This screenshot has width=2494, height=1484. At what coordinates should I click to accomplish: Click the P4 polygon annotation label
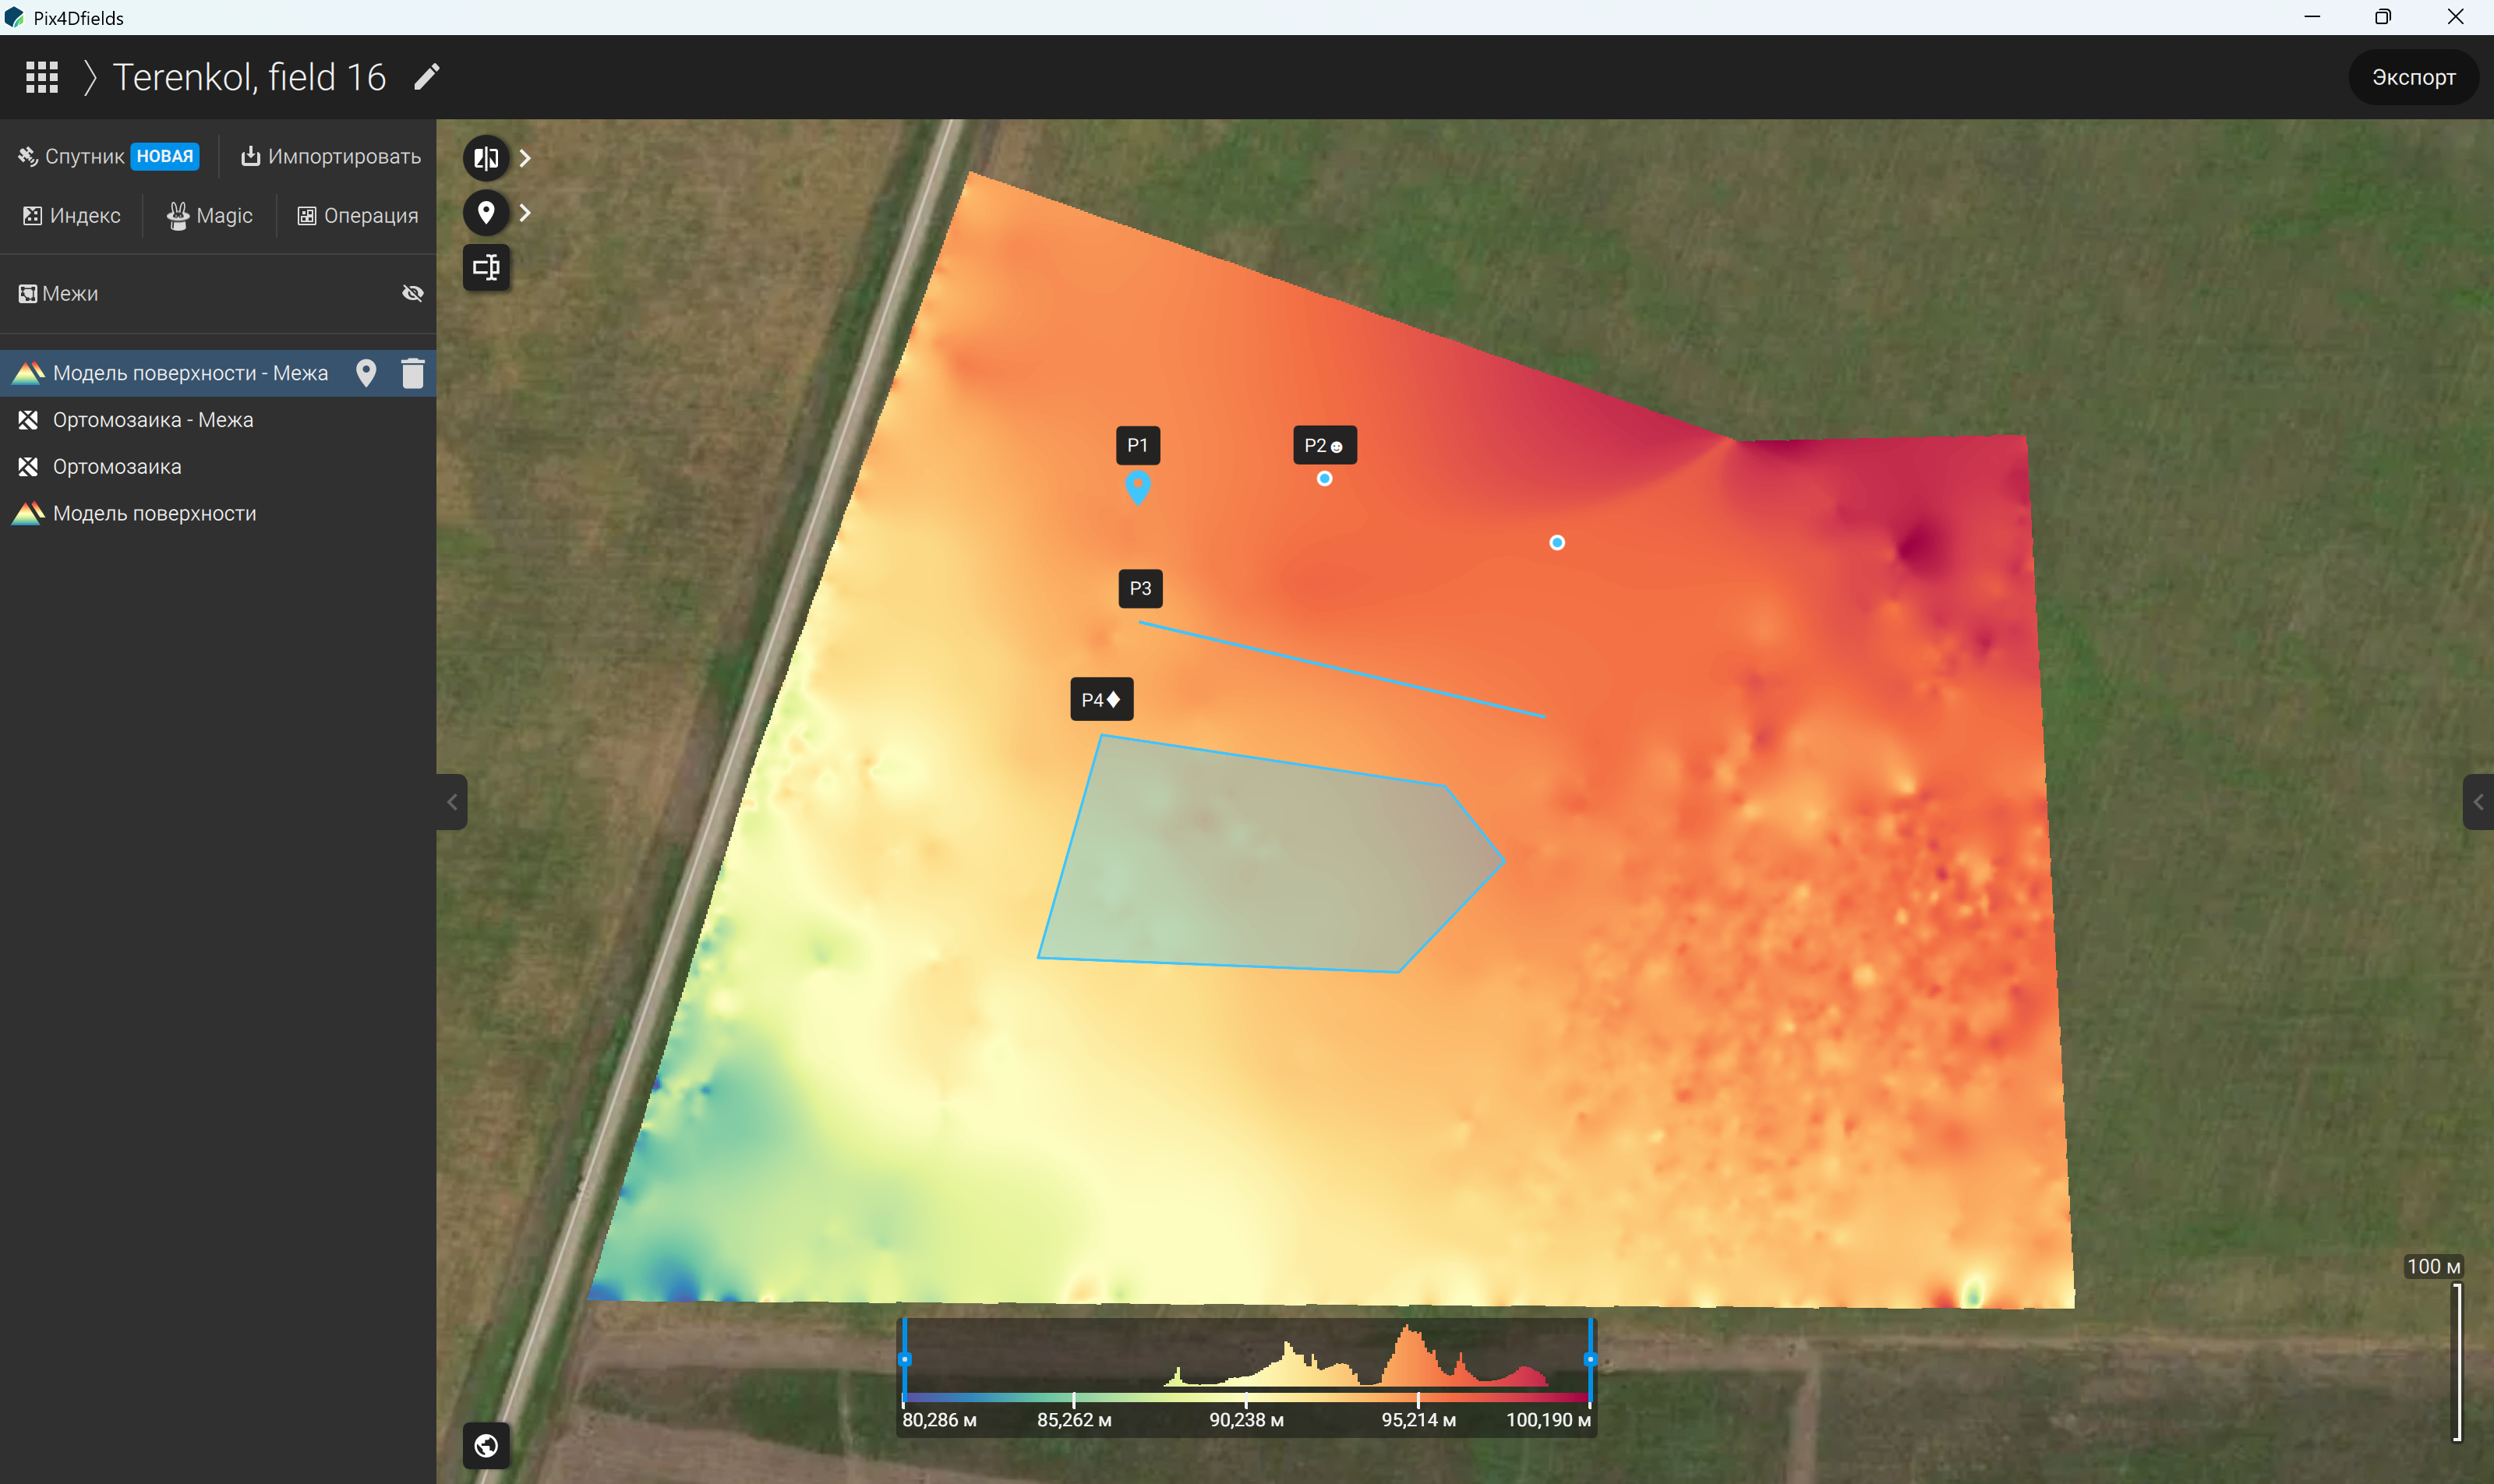pyautogui.click(x=1101, y=700)
